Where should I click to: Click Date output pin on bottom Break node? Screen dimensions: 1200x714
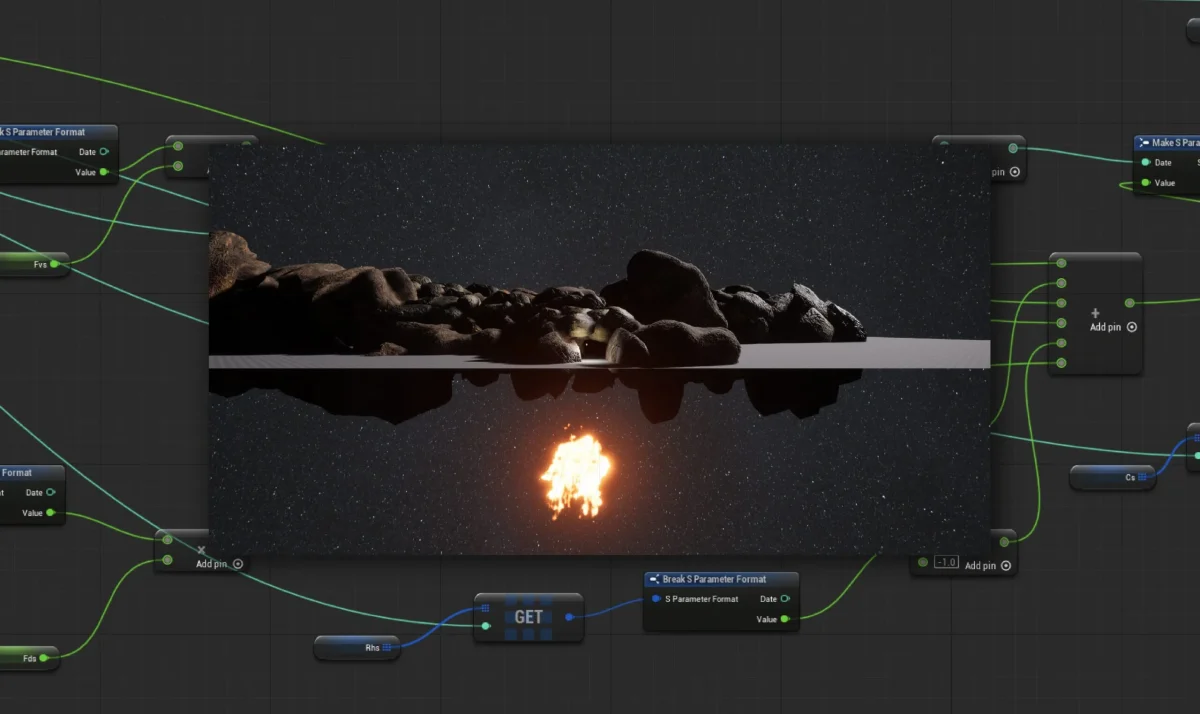click(784, 599)
